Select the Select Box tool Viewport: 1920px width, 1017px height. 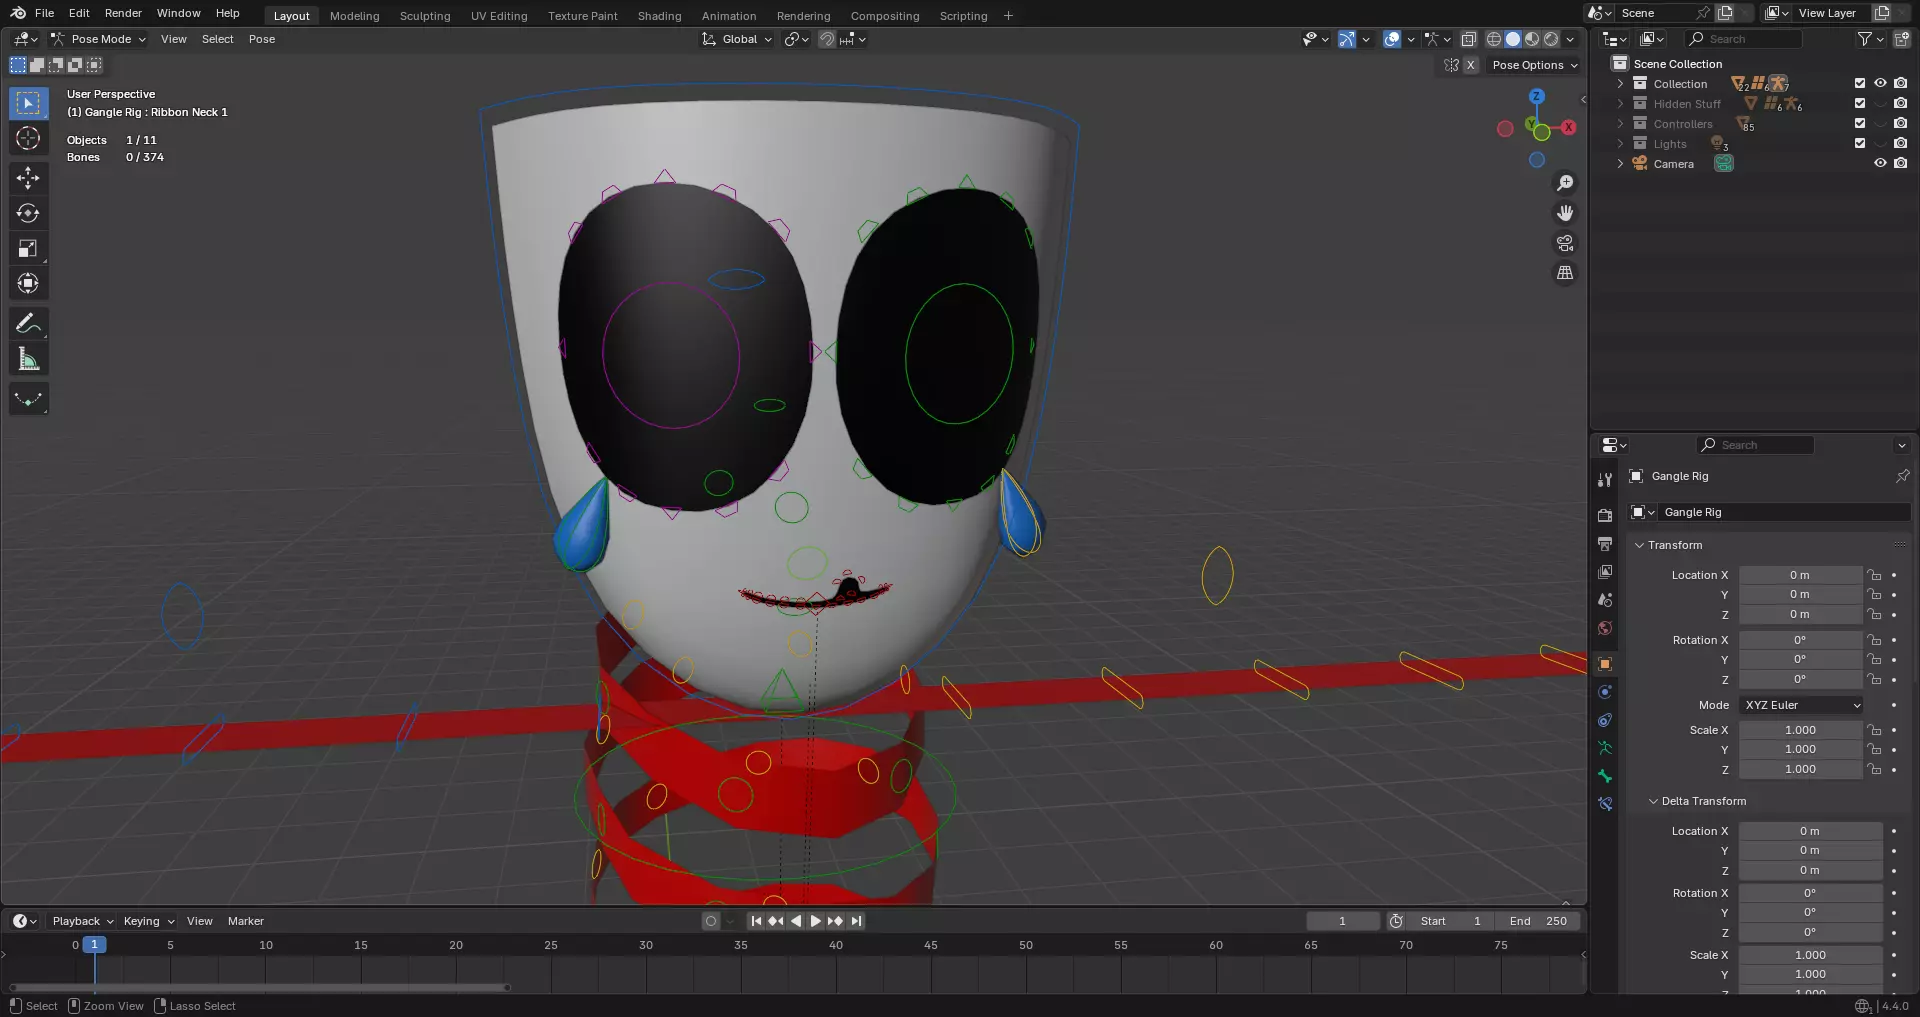tap(28, 103)
